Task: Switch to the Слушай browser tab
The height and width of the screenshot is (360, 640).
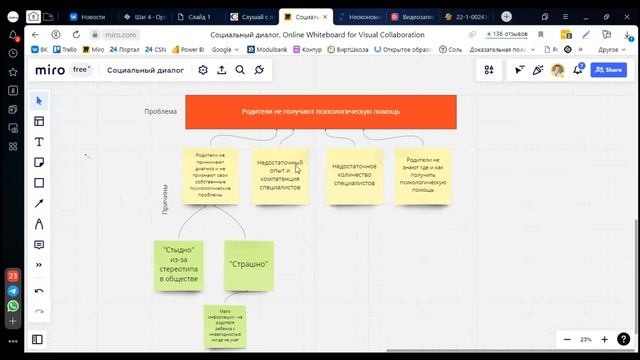Action: click(x=252, y=17)
